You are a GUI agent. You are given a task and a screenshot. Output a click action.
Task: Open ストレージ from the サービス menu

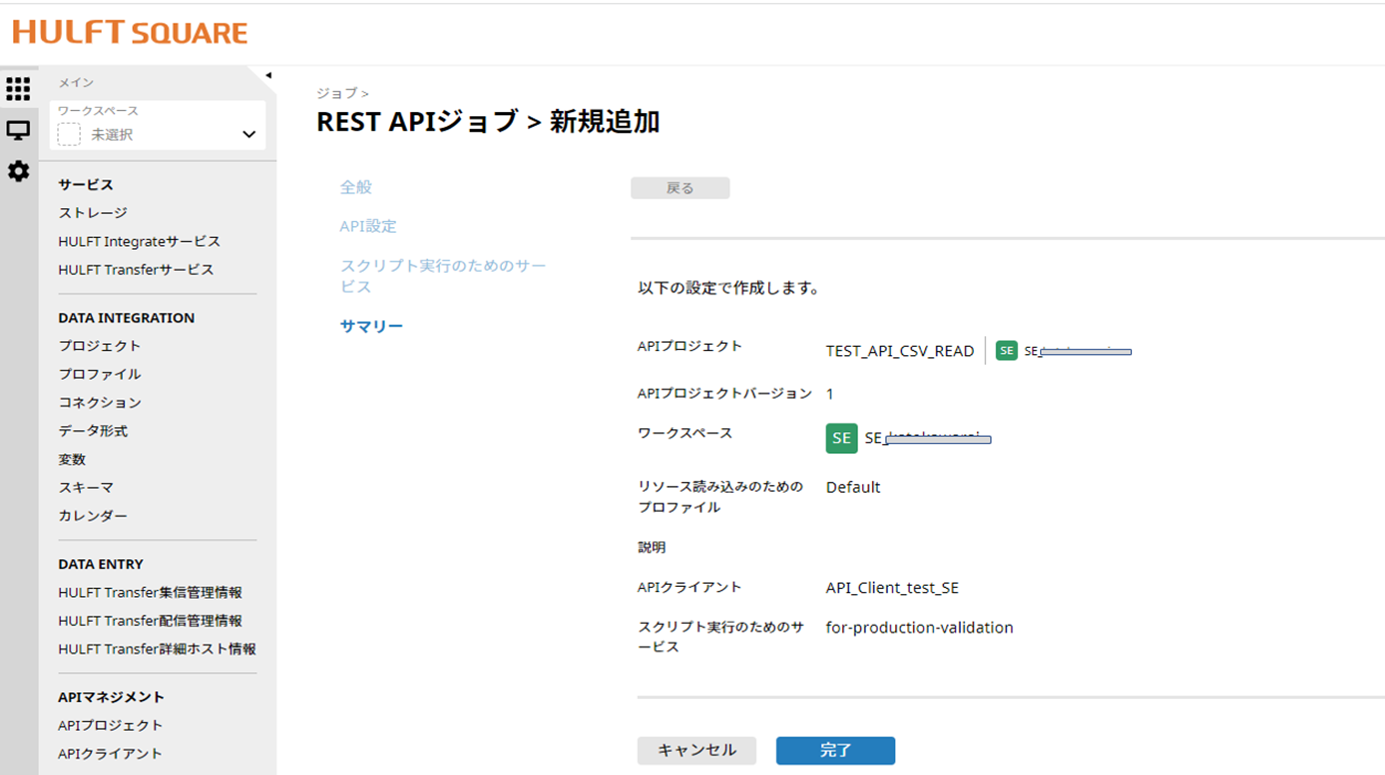(91, 212)
